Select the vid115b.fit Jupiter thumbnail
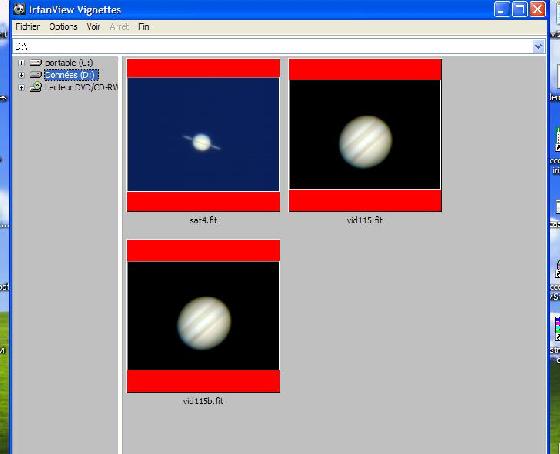Image resolution: width=560 pixels, height=454 pixels. (x=204, y=316)
